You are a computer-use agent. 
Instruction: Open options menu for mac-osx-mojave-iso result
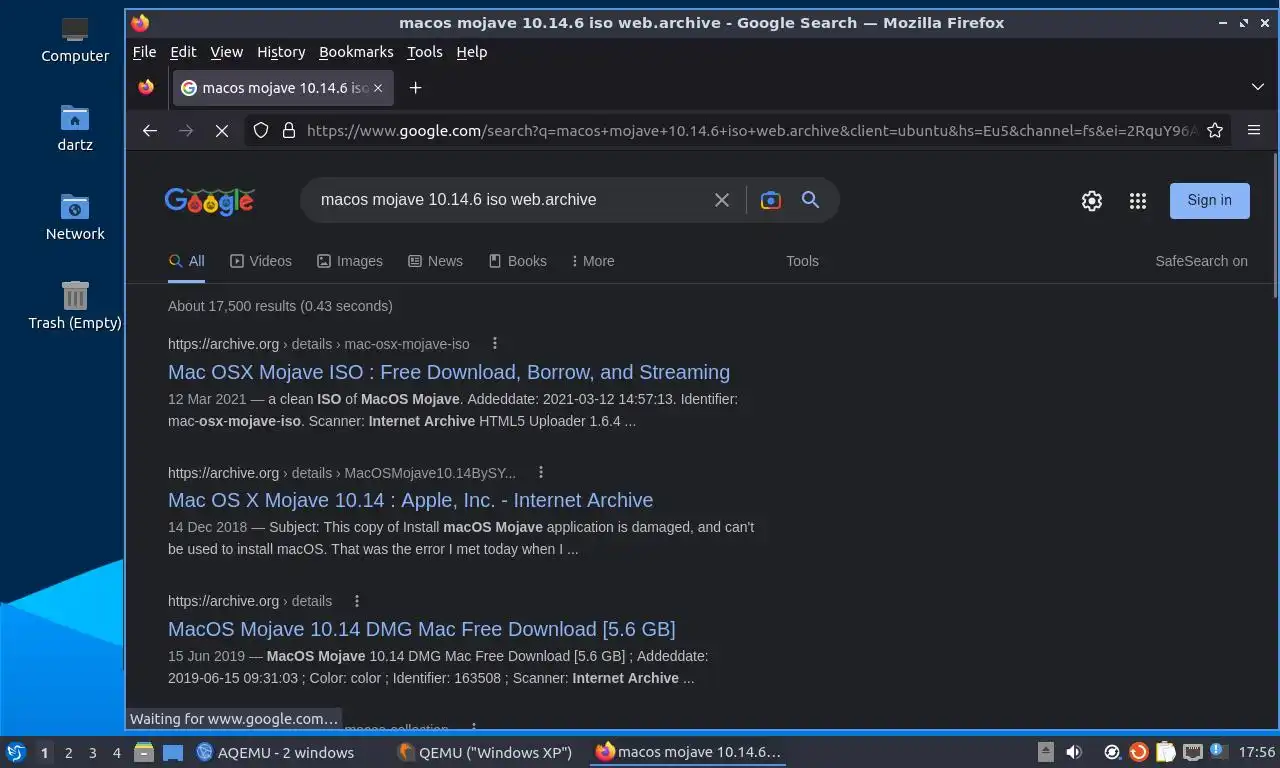[x=494, y=343]
